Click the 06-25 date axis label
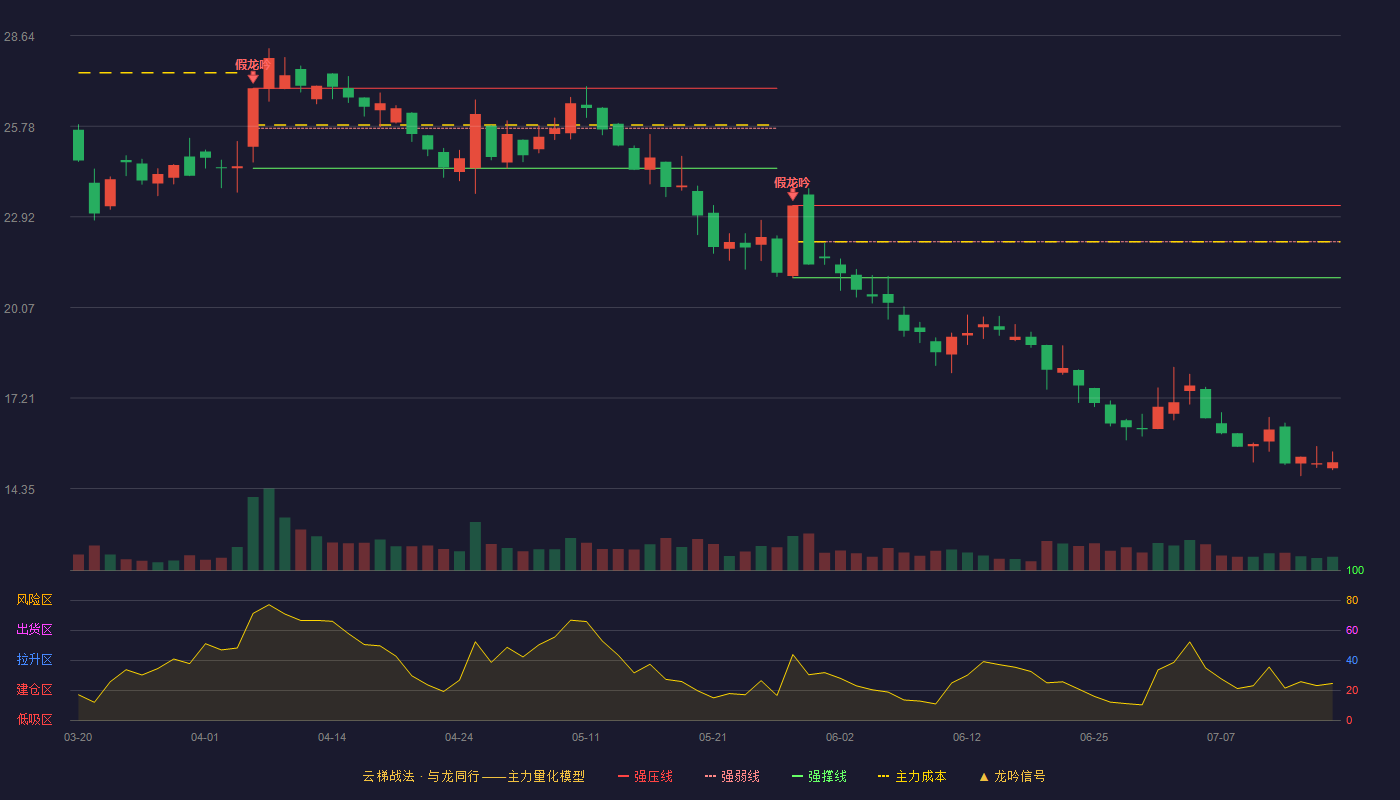The height and width of the screenshot is (800, 1400). point(1094,737)
